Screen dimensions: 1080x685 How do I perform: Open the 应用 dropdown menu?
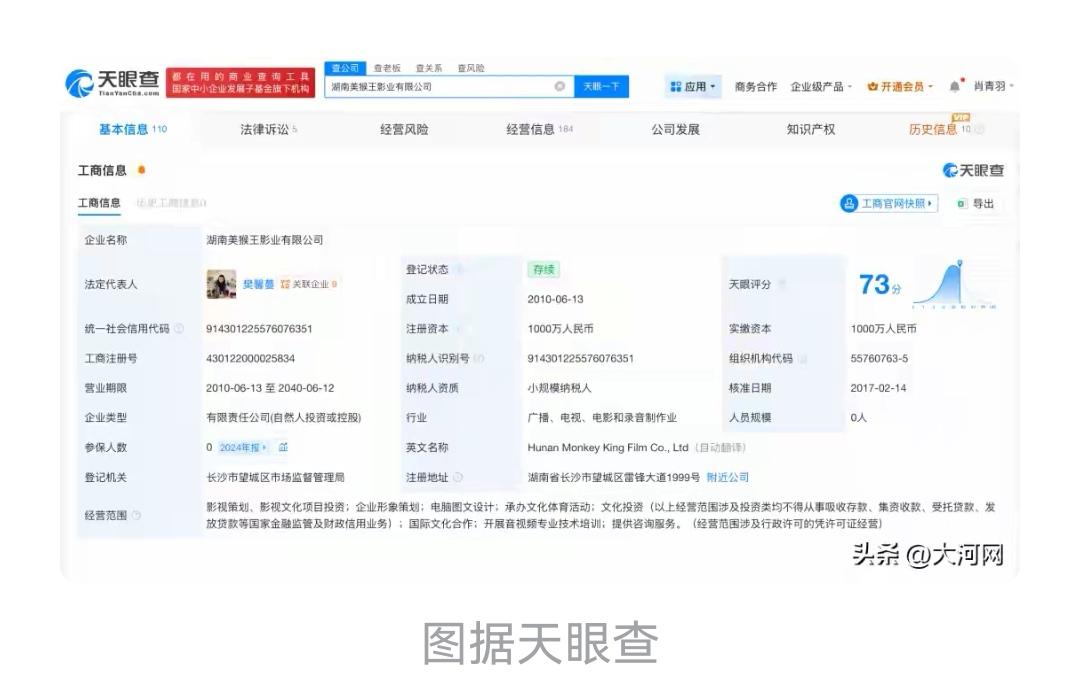point(694,87)
